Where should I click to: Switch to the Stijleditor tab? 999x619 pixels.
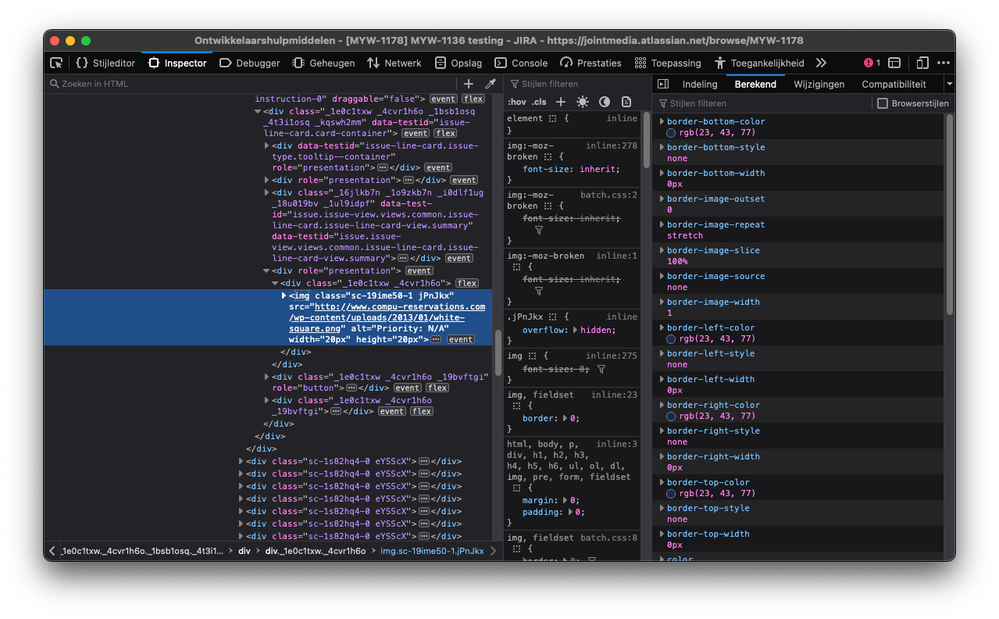(106, 63)
